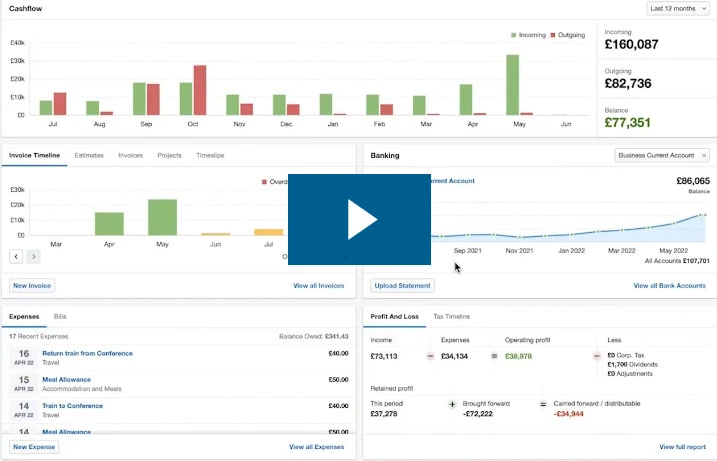The width and height of the screenshot is (717, 461).
Task: Click the £160,087 incoming total
Action: 631,44
